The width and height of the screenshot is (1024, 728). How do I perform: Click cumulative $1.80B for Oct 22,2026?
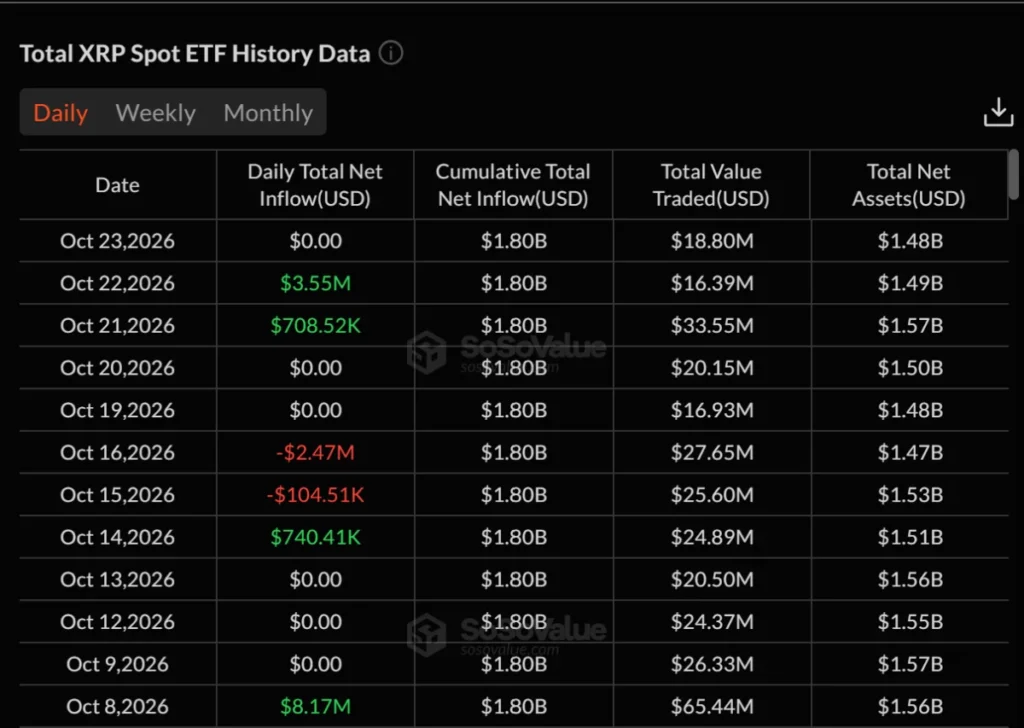tap(514, 283)
